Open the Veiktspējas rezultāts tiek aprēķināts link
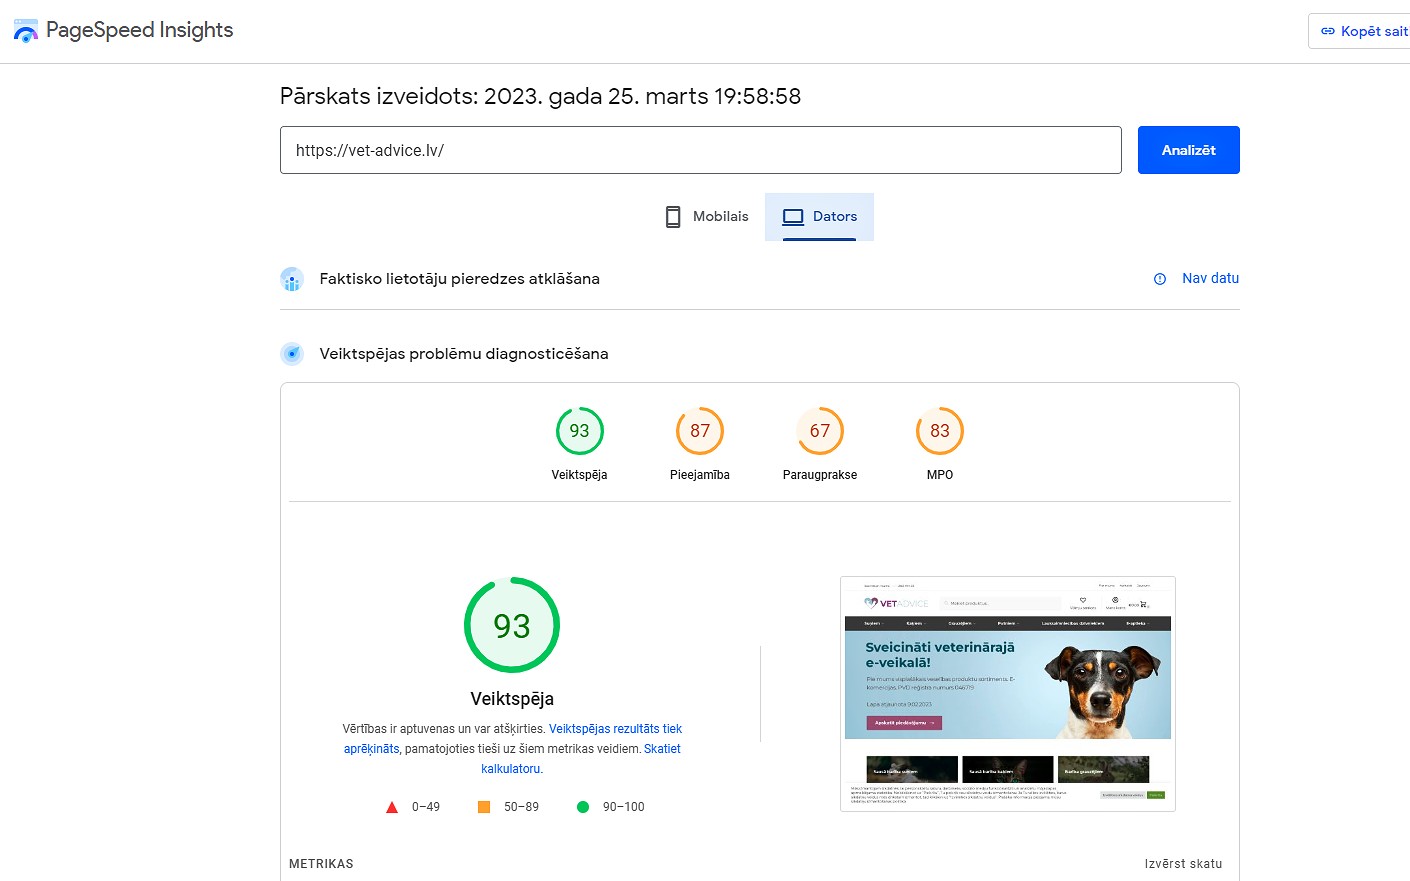Viewport: 1410px width, 881px height. click(x=615, y=729)
